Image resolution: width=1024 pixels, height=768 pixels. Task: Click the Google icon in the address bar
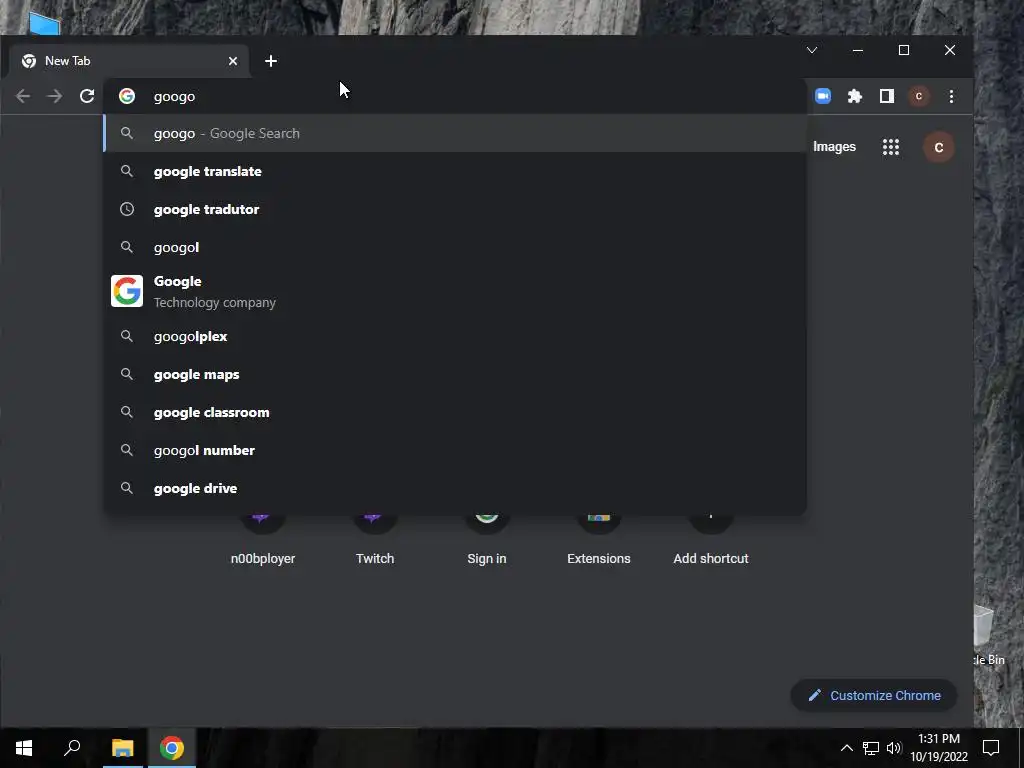pos(127,96)
